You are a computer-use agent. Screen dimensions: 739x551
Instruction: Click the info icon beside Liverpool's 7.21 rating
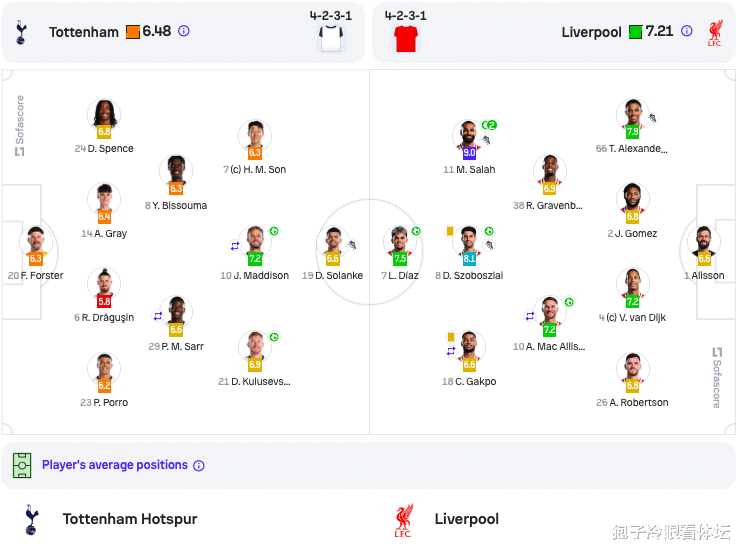pos(687,31)
